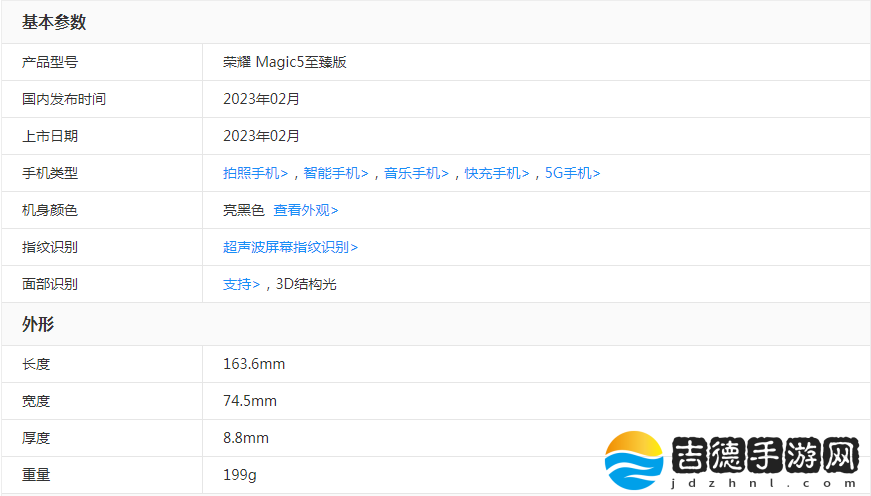Select 2023年02月 in 国内发布时间 row
The width and height of the screenshot is (871, 496).
261,99
